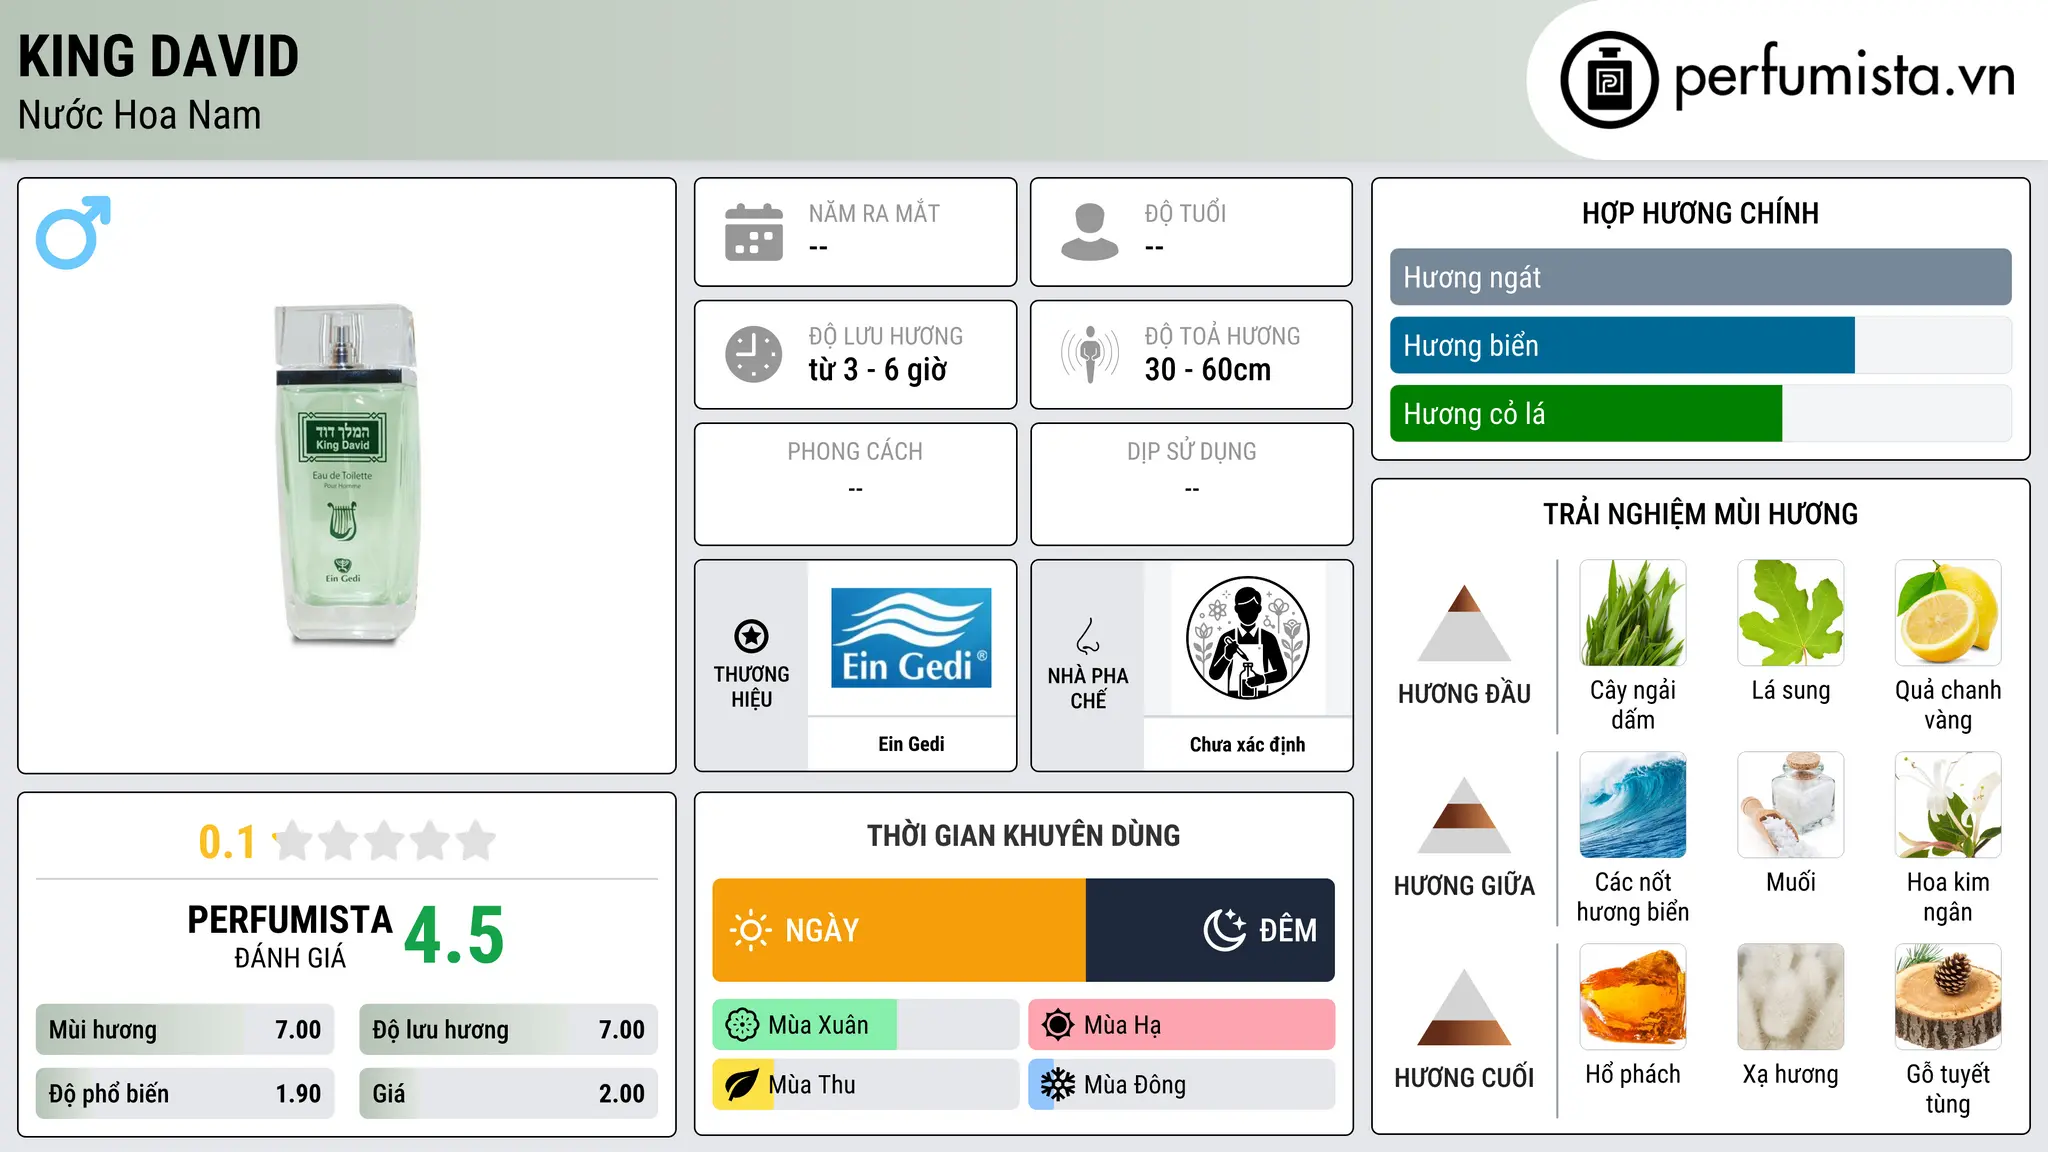This screenshot has height=1152, width=2048.
Task: Click the Hương ngát accord bar
Action: (x=1700, y=277)
